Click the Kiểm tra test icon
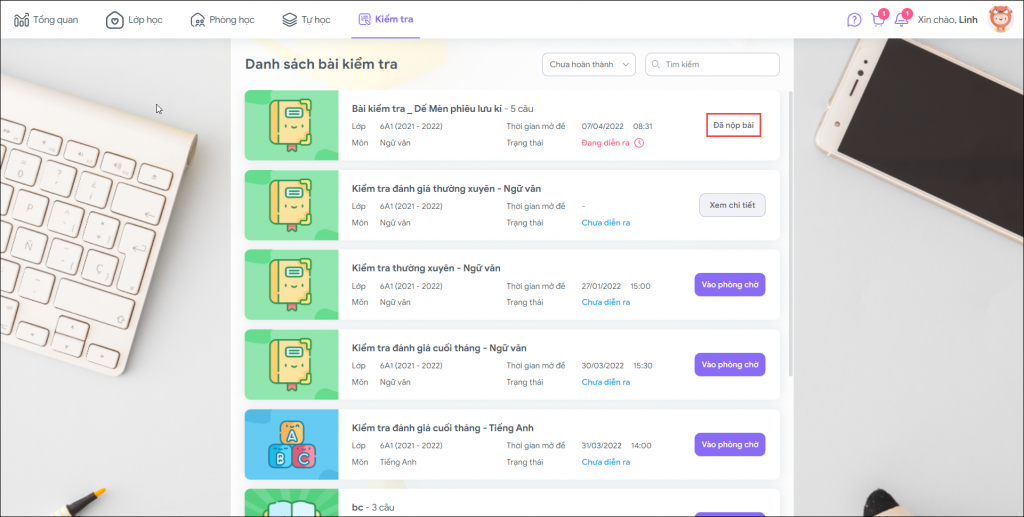 click(x=364, y=19)
